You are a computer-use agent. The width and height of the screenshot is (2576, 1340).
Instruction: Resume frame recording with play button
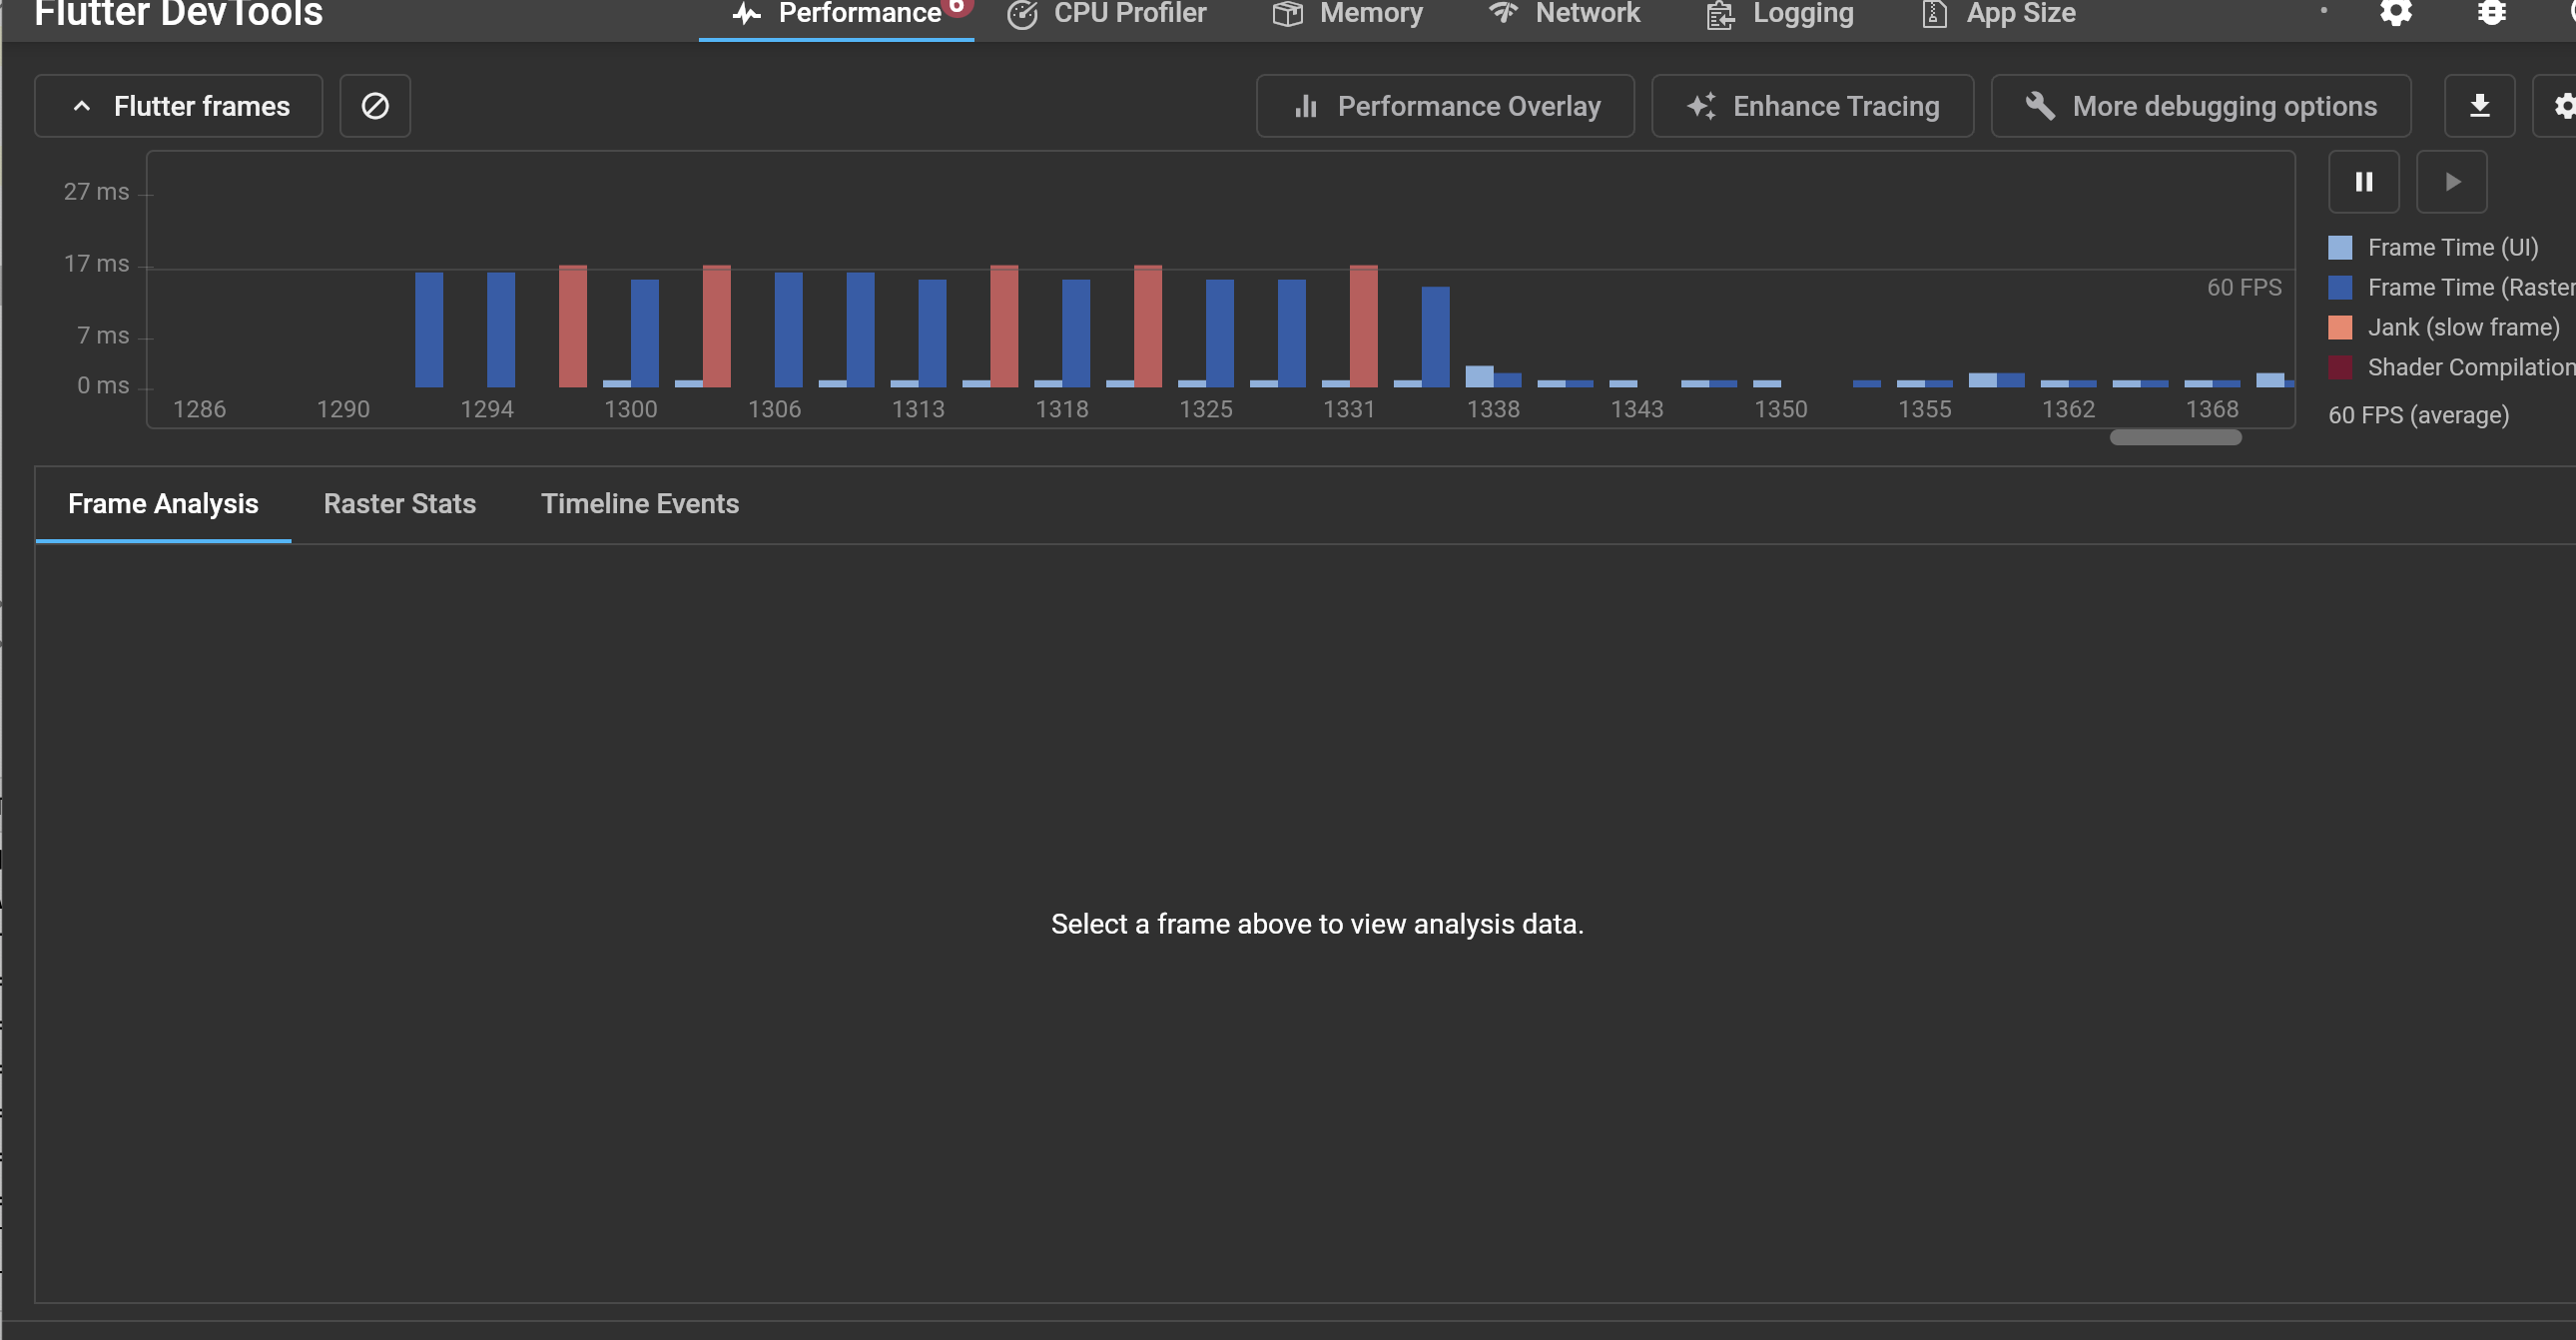tap(2451, 182)
